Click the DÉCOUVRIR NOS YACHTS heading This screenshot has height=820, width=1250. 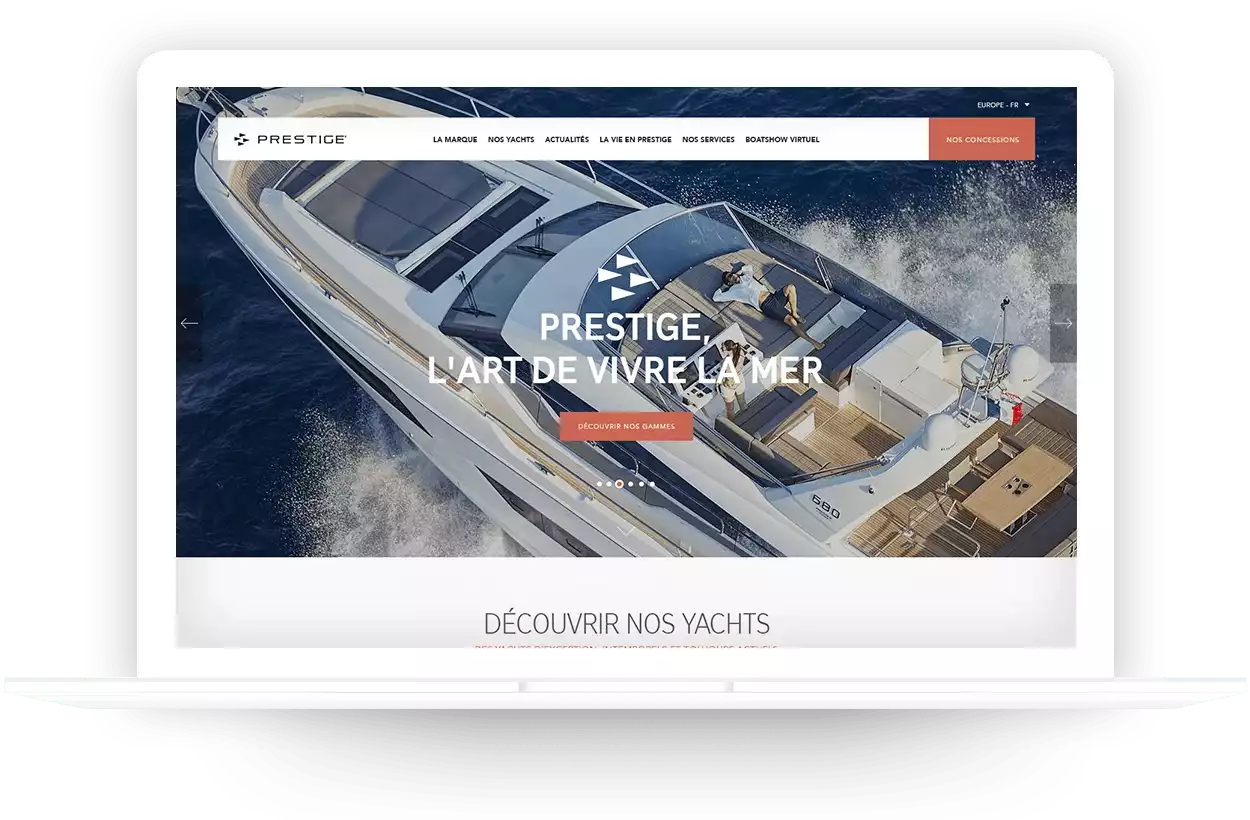626,624
